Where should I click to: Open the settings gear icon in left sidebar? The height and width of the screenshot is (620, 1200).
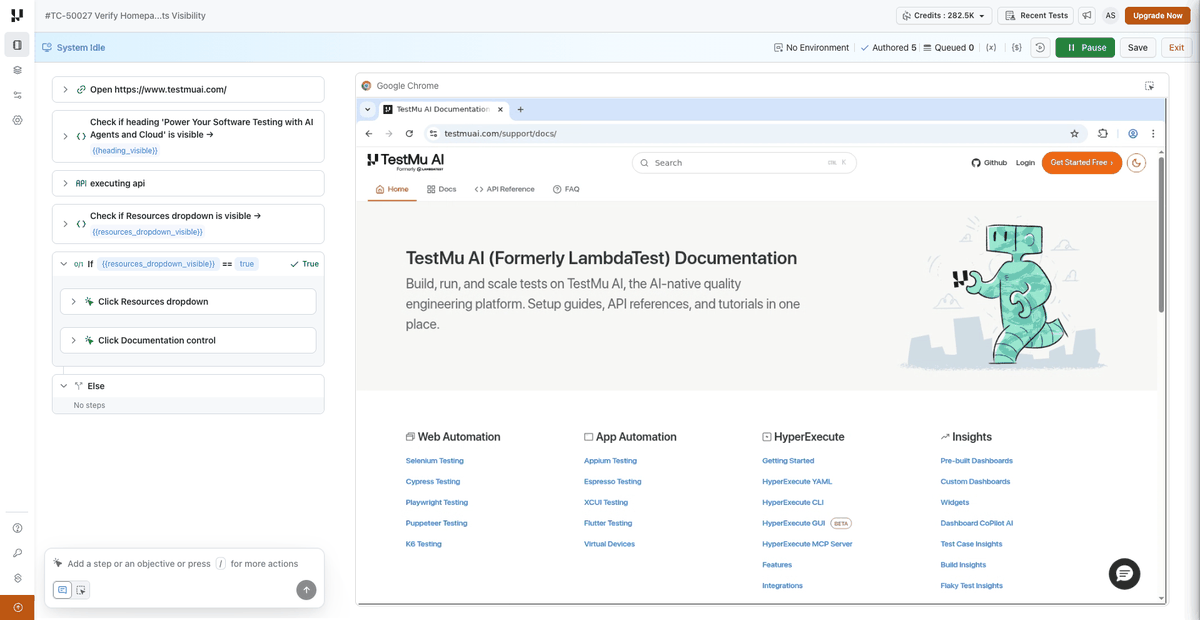pos(17,120)
